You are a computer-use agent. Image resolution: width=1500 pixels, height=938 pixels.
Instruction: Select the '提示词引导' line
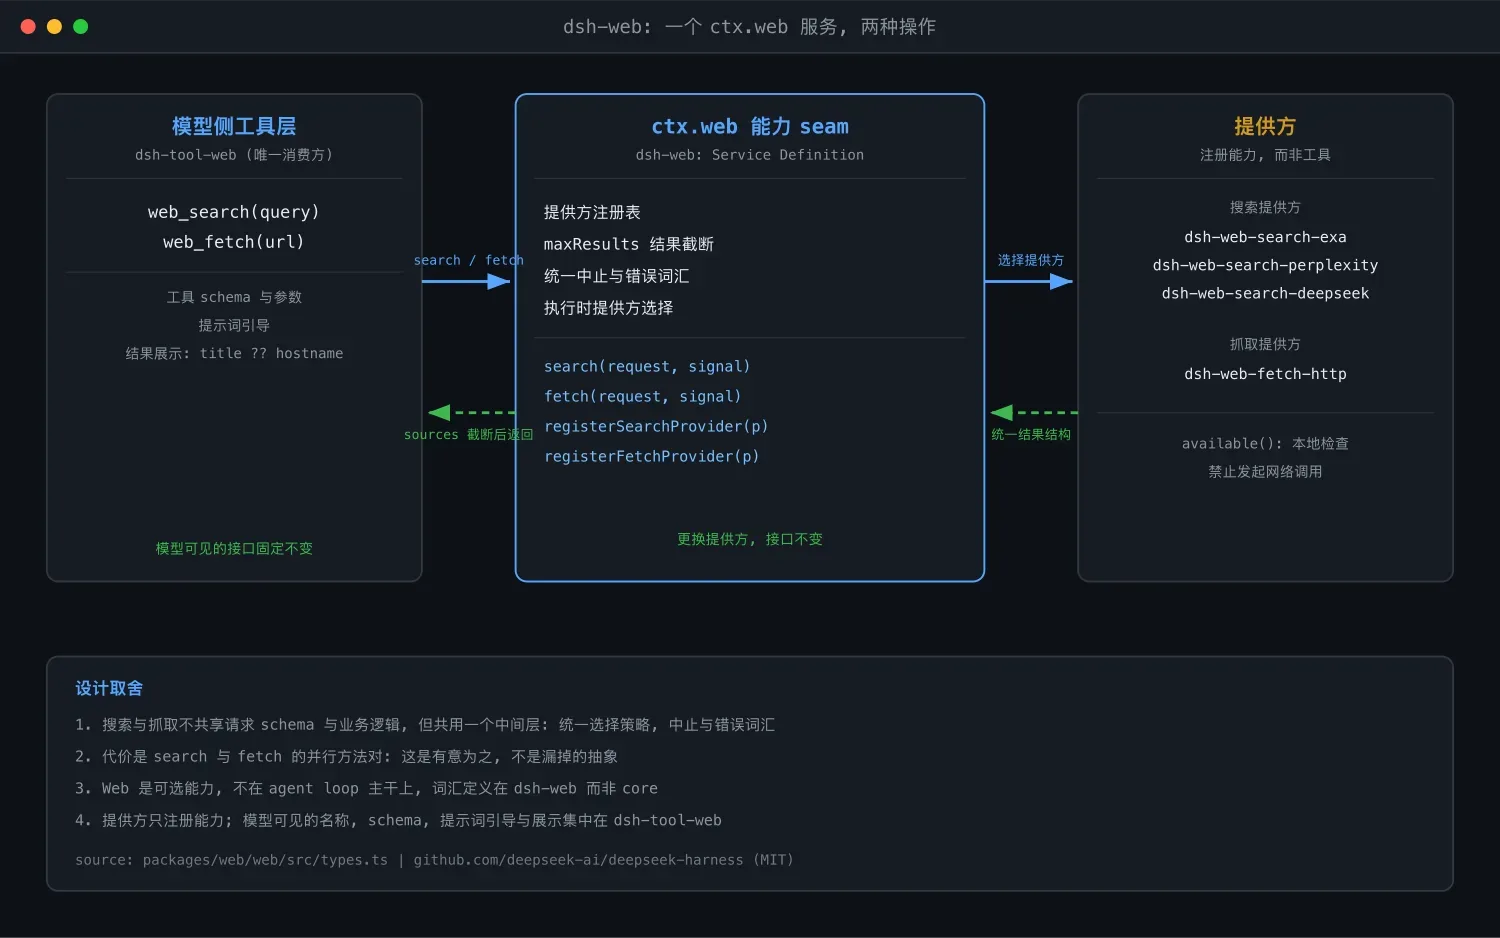(234, 325)
